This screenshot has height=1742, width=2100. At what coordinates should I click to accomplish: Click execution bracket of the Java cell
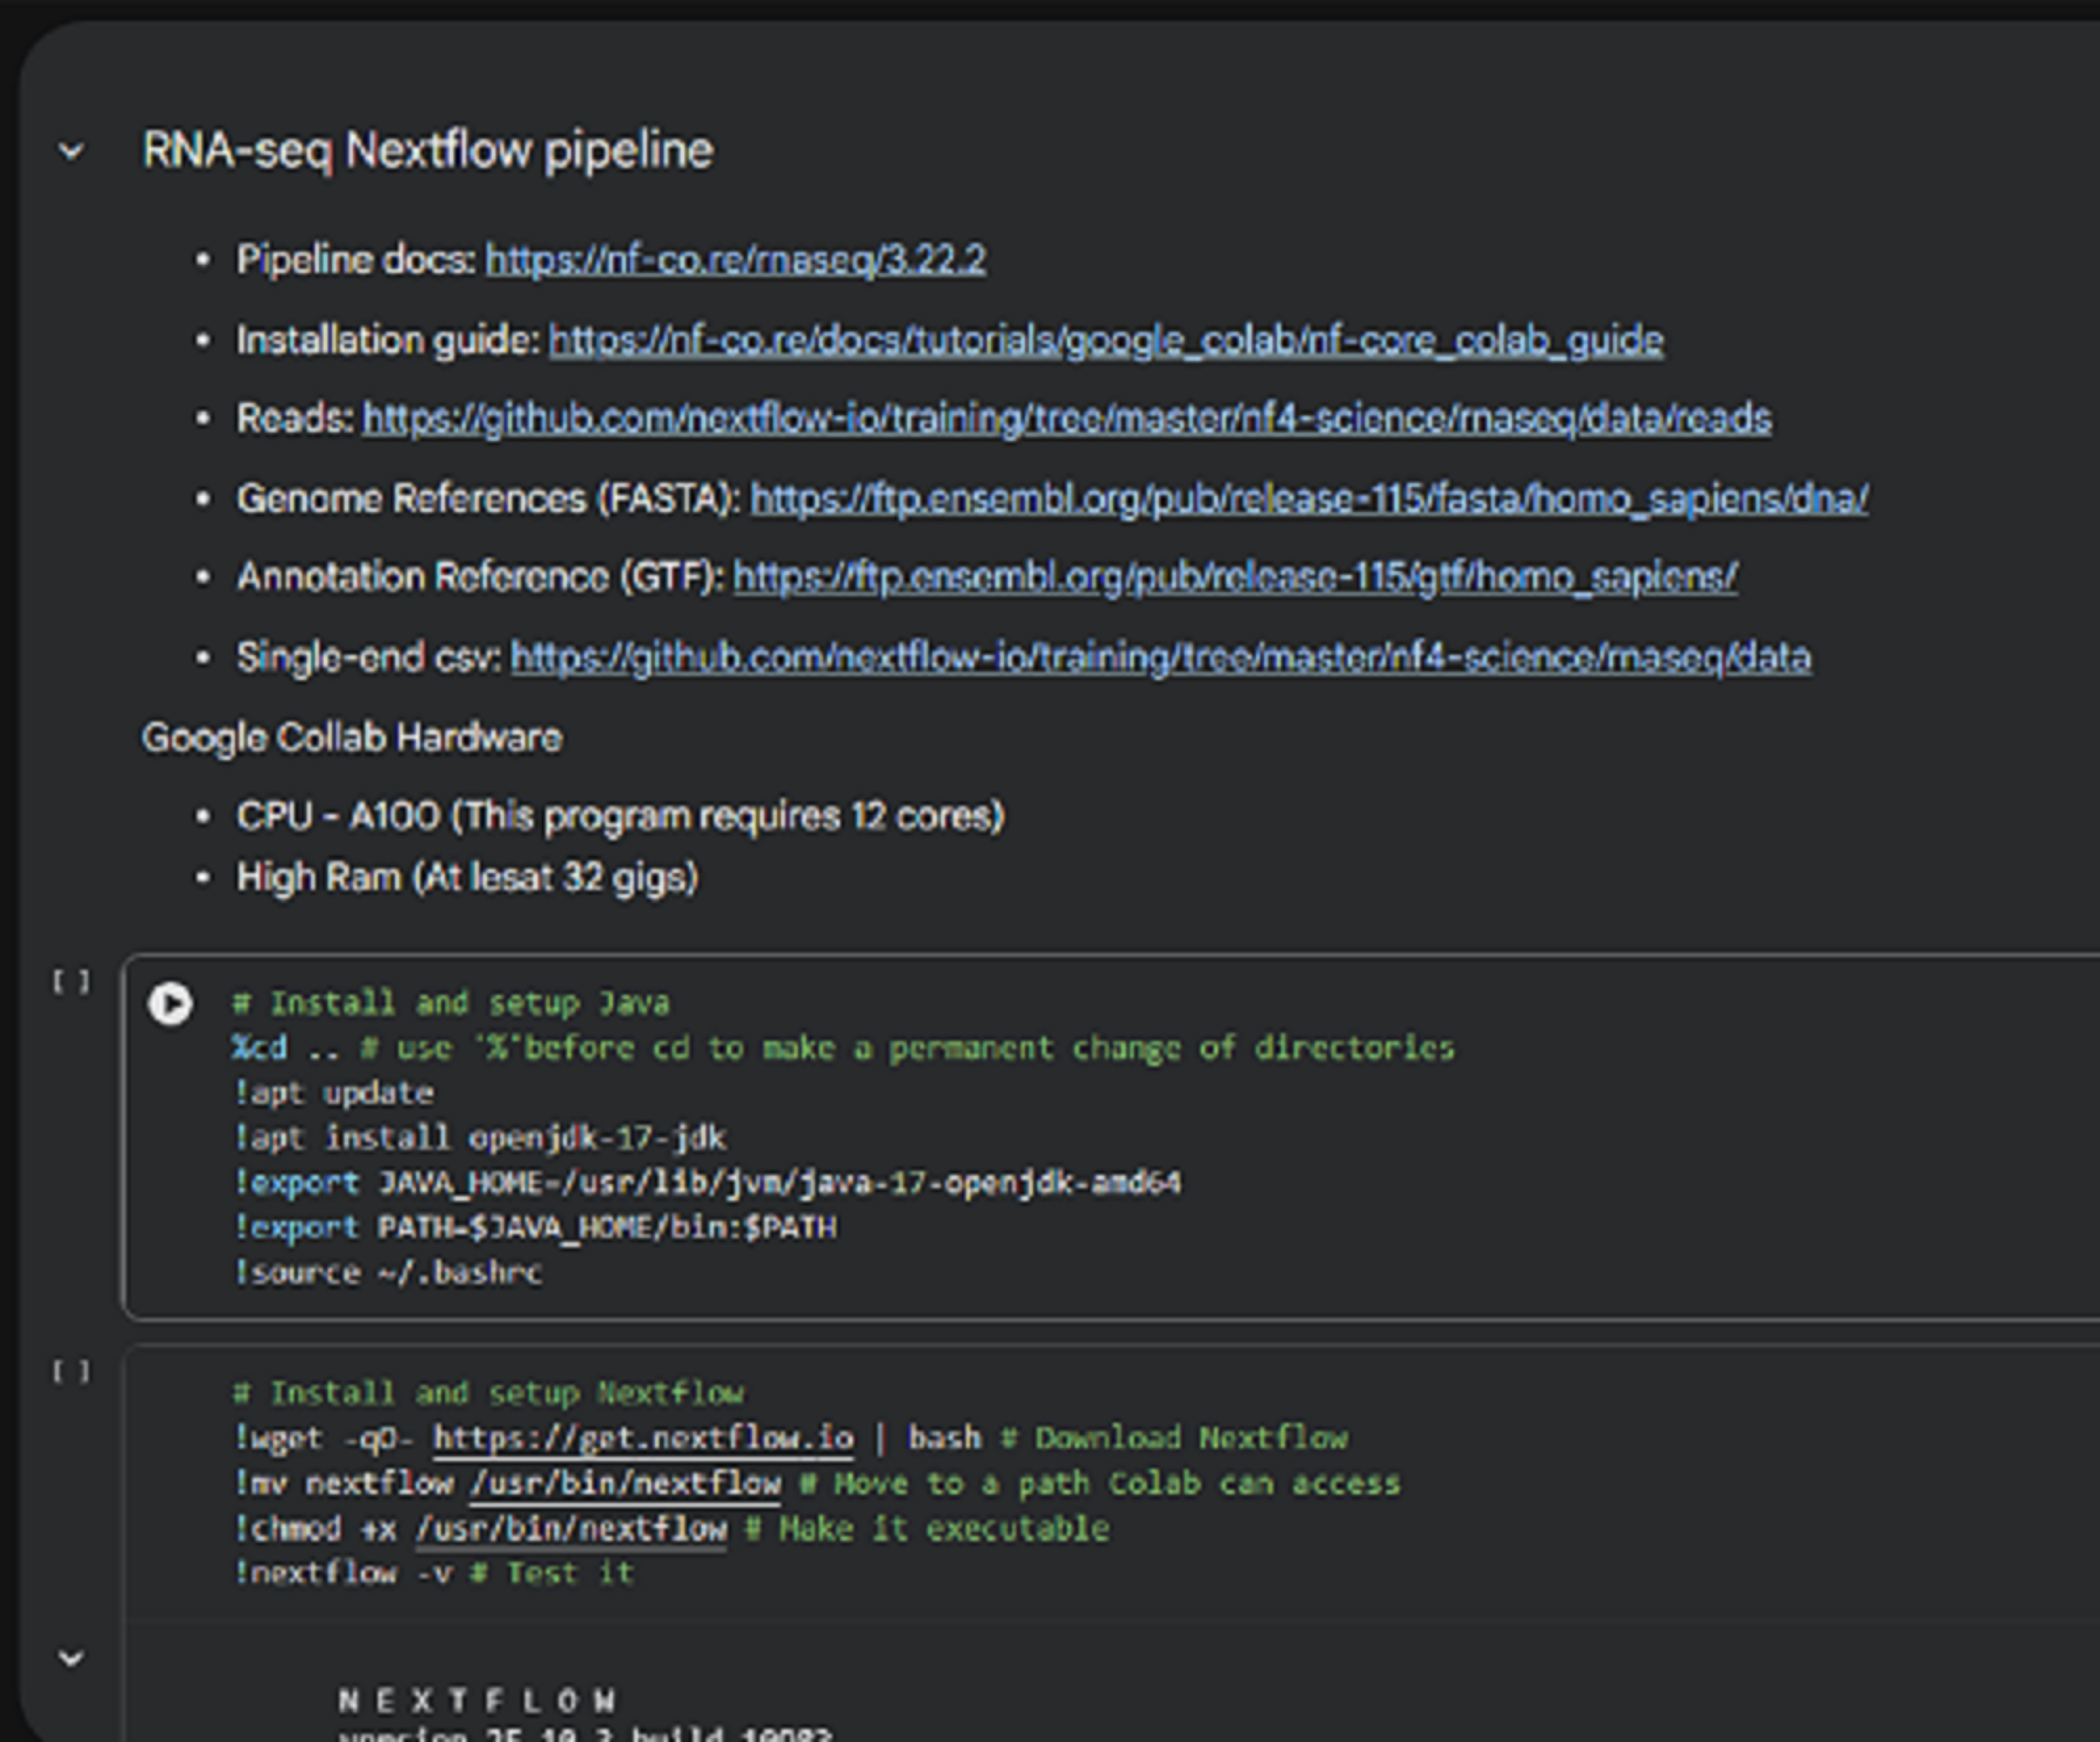coord(71,981)
